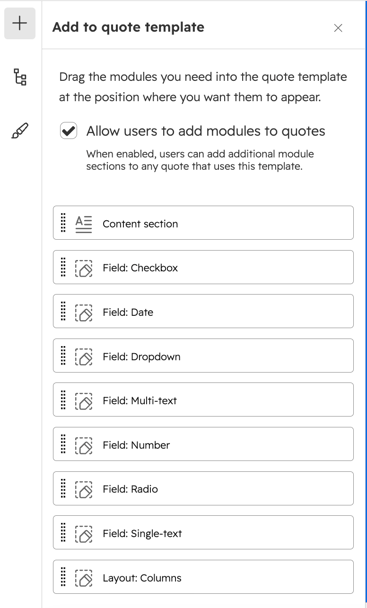The width and height of the screenshot is (367, 608).
Task: Click Field: Number drag handle
Action: (63, 444)
